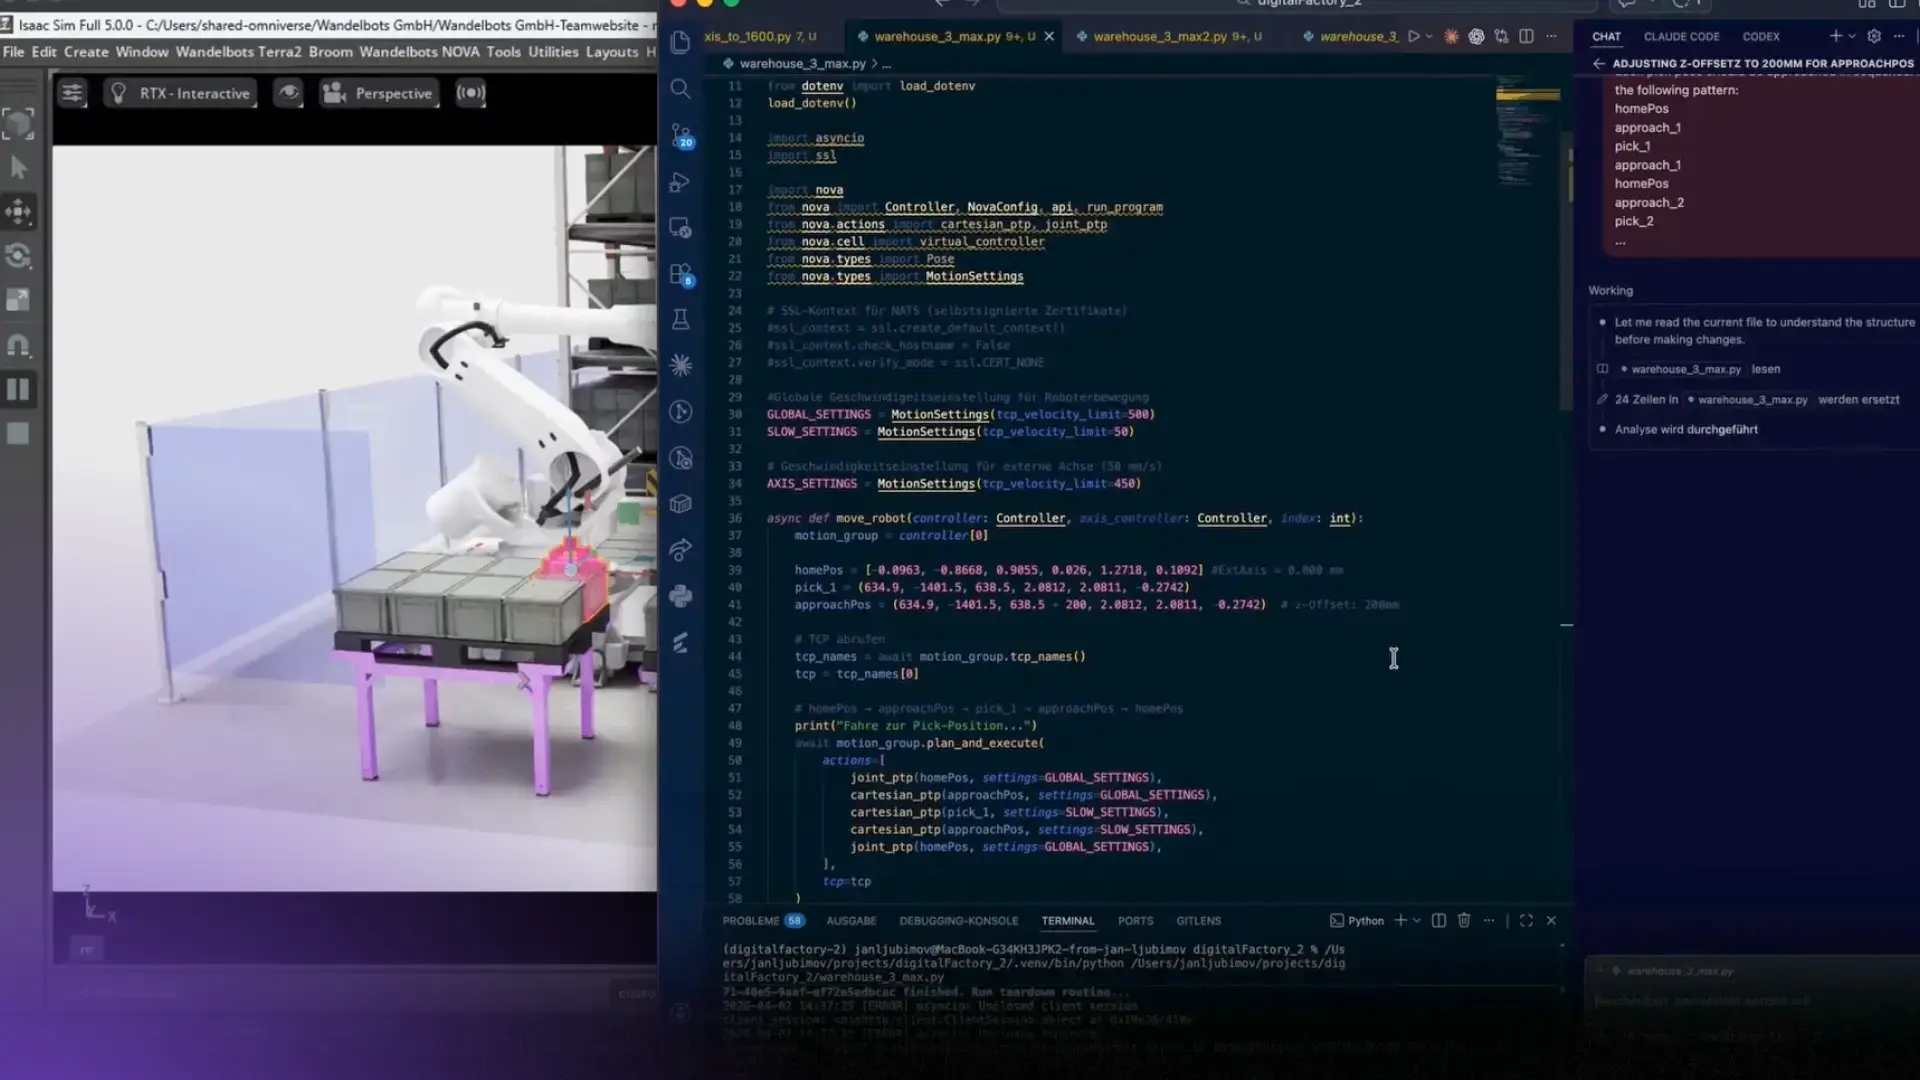Select the scale tool in Isaac Sim
This screenshot has height=1080, width=1920.
tap(18, 300)
